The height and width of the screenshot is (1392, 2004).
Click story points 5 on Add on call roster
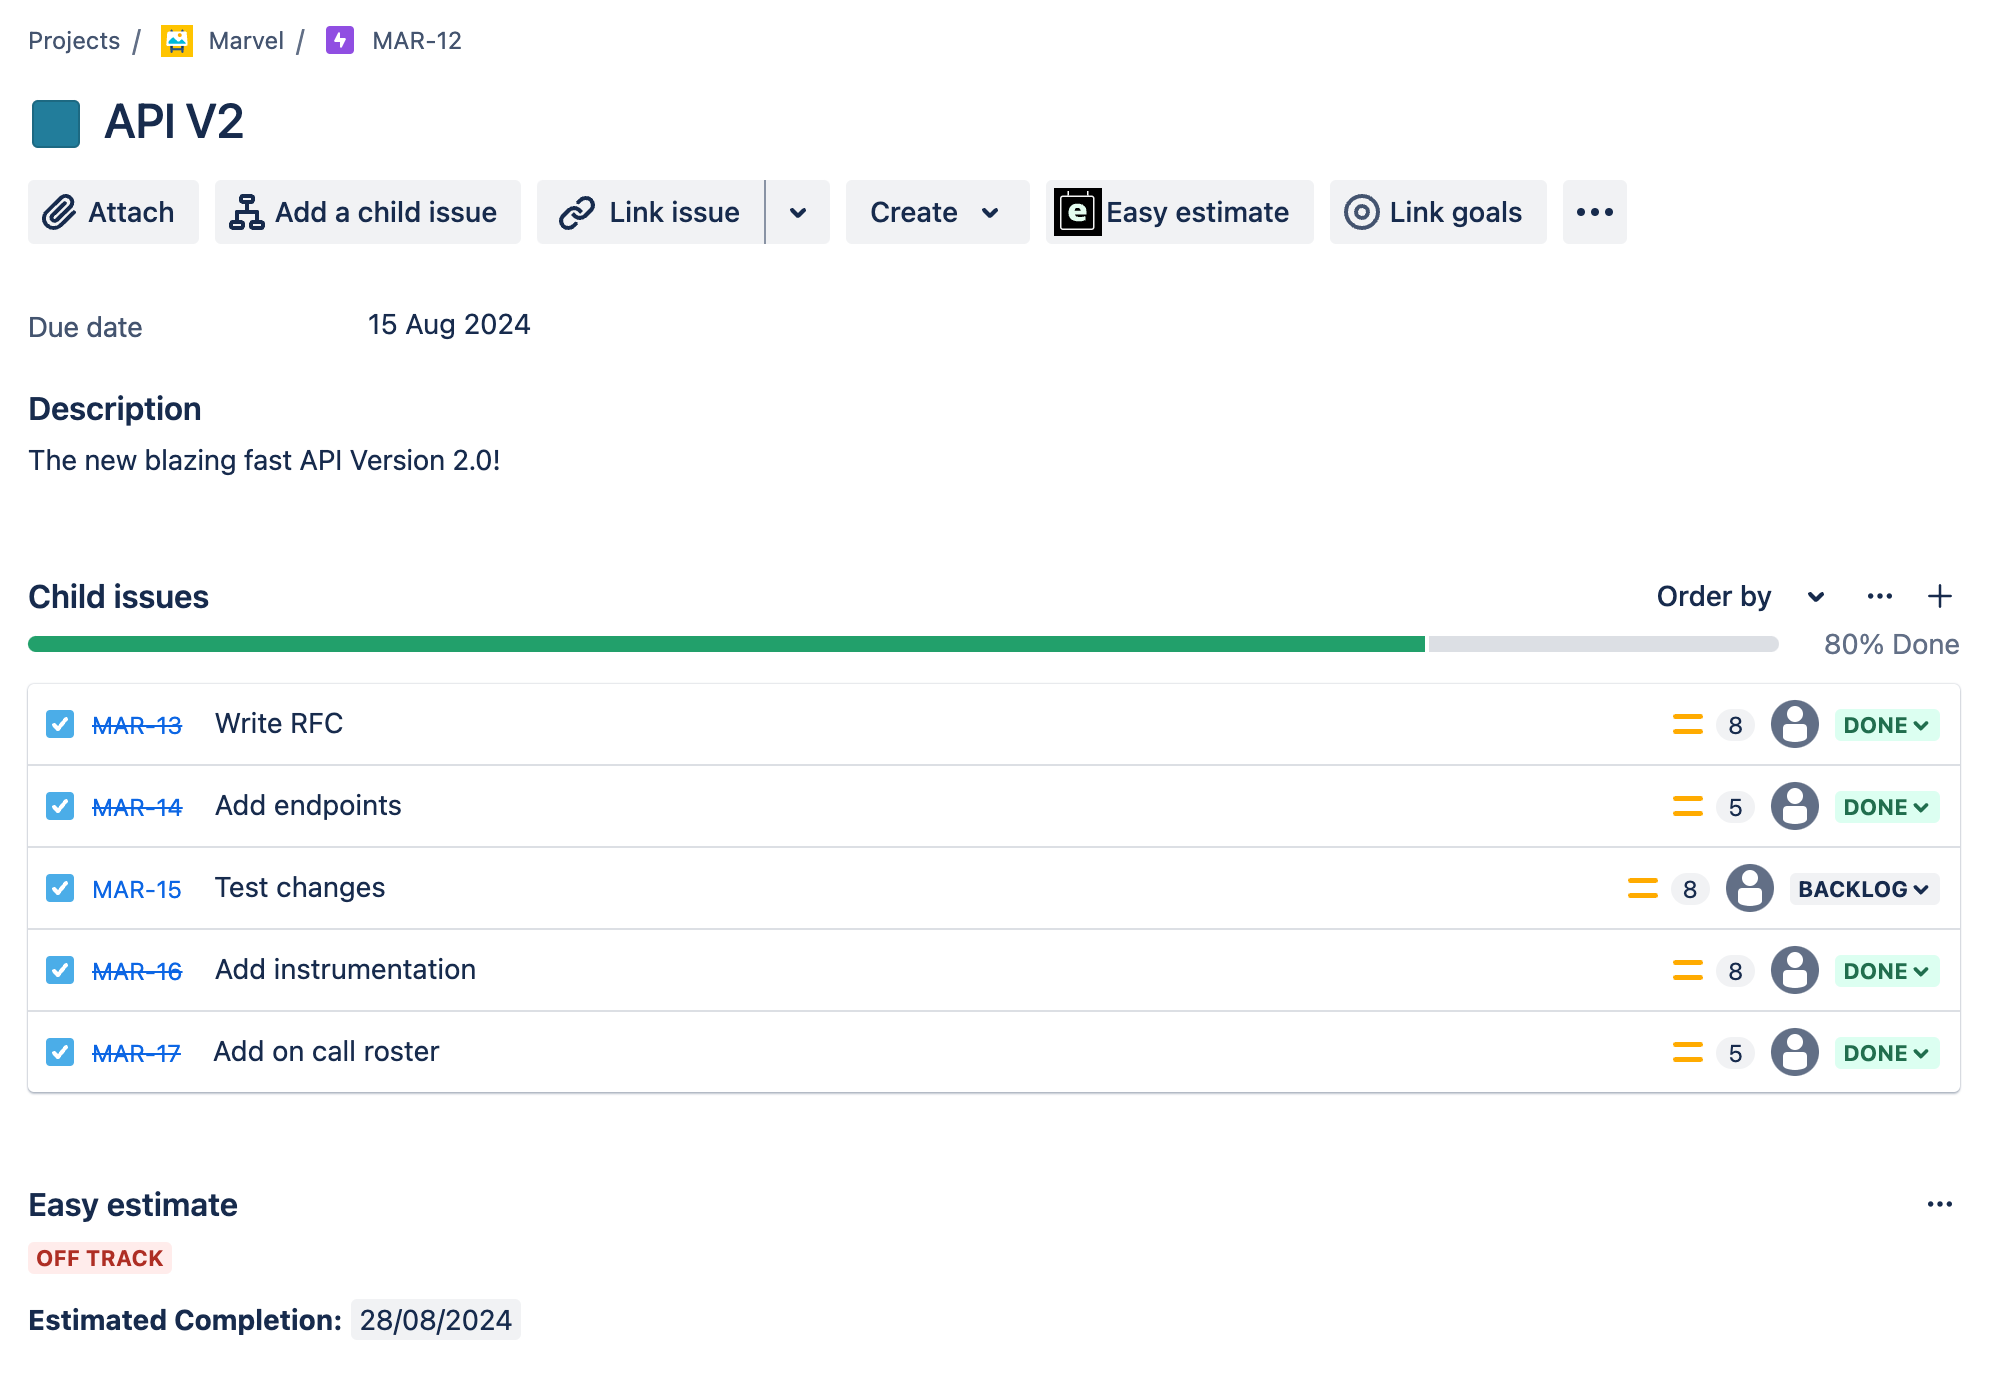tap(1736, 1053)
